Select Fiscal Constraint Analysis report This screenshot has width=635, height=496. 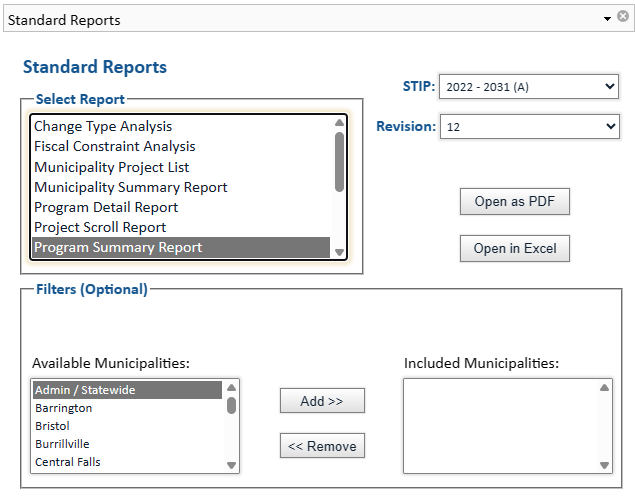pos(181,146)
